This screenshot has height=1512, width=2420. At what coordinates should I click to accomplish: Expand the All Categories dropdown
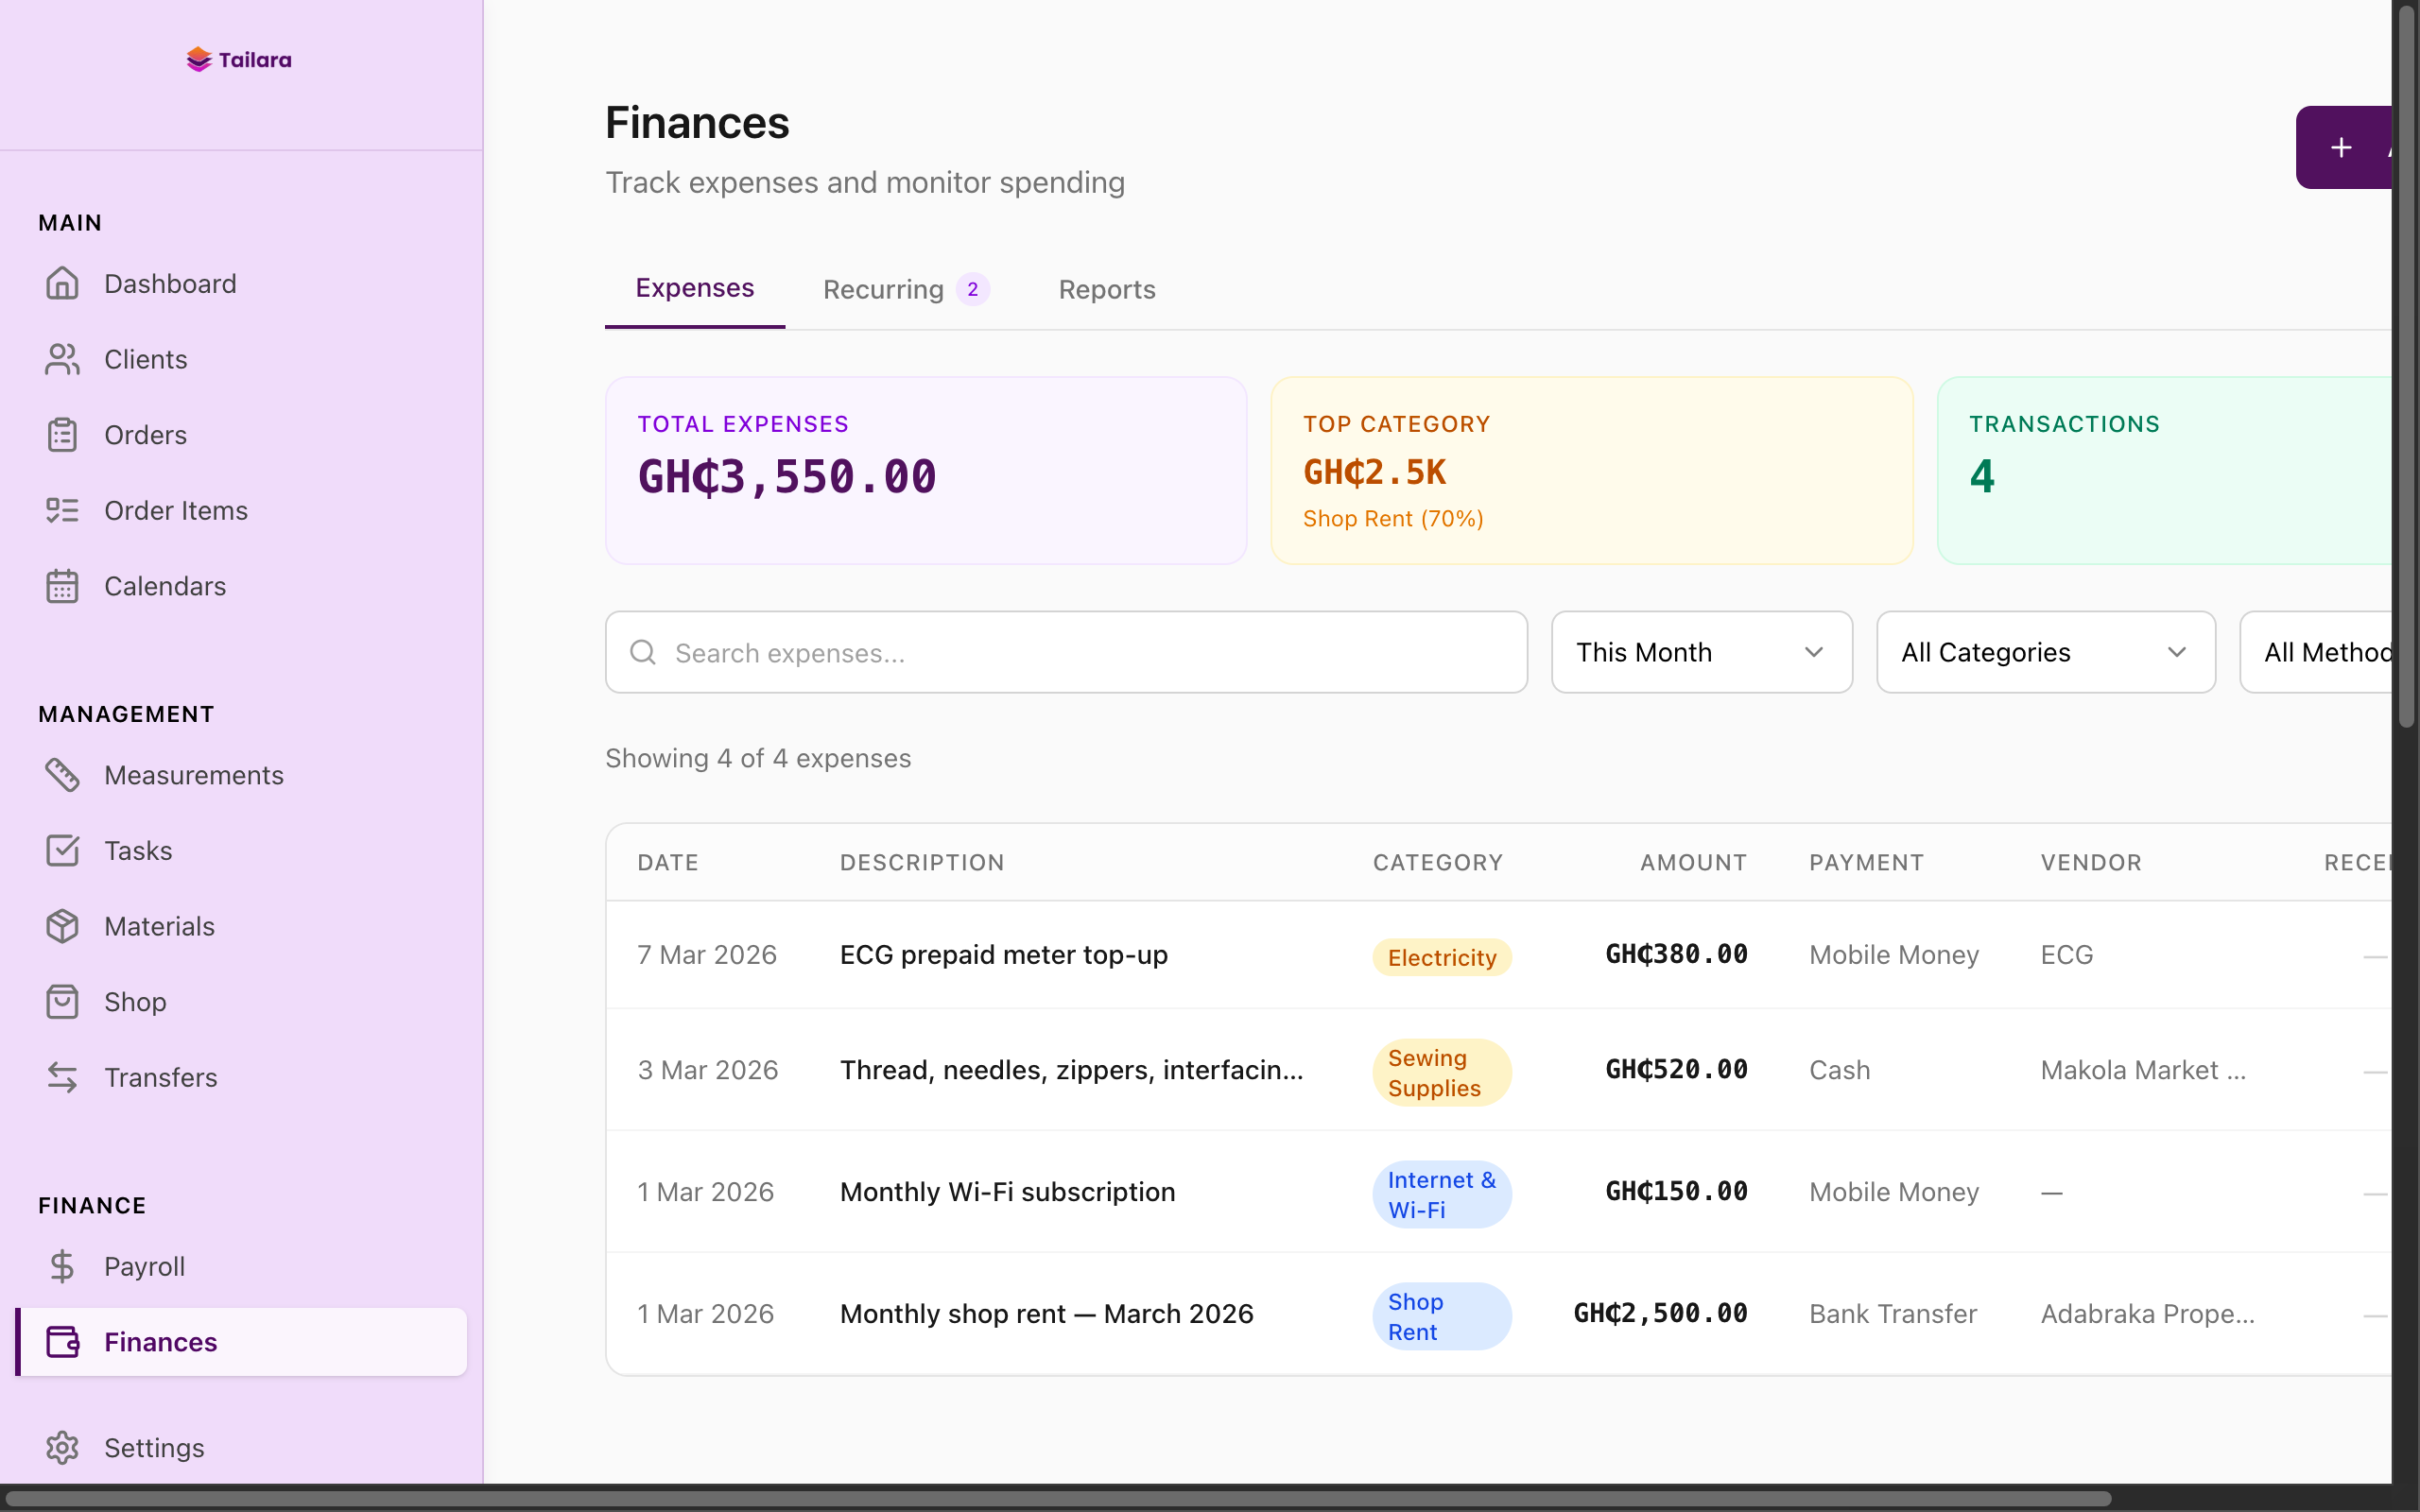(x=2044, y=652)
